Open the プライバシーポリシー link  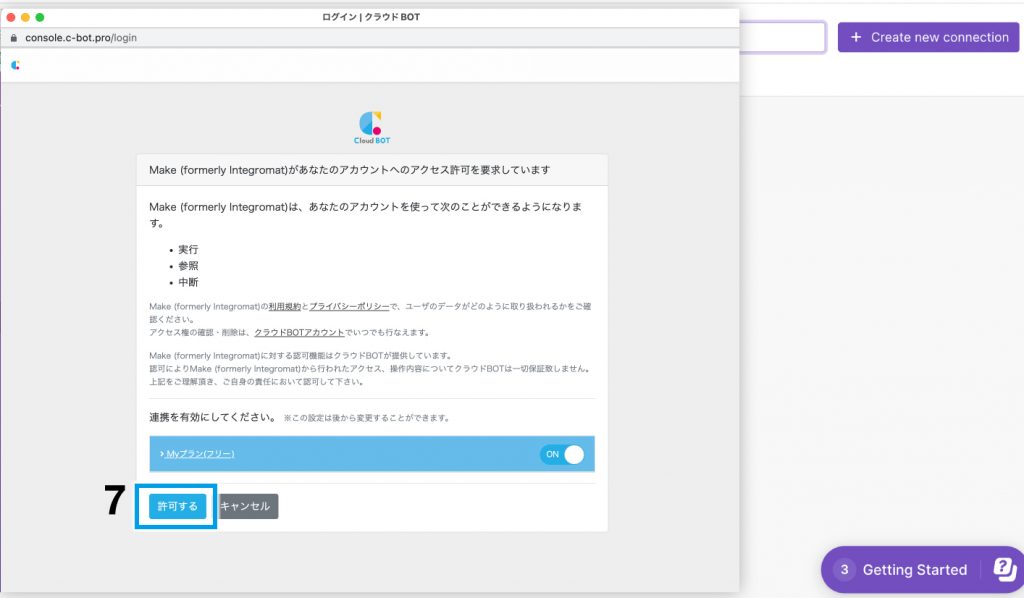click(349, 306)
